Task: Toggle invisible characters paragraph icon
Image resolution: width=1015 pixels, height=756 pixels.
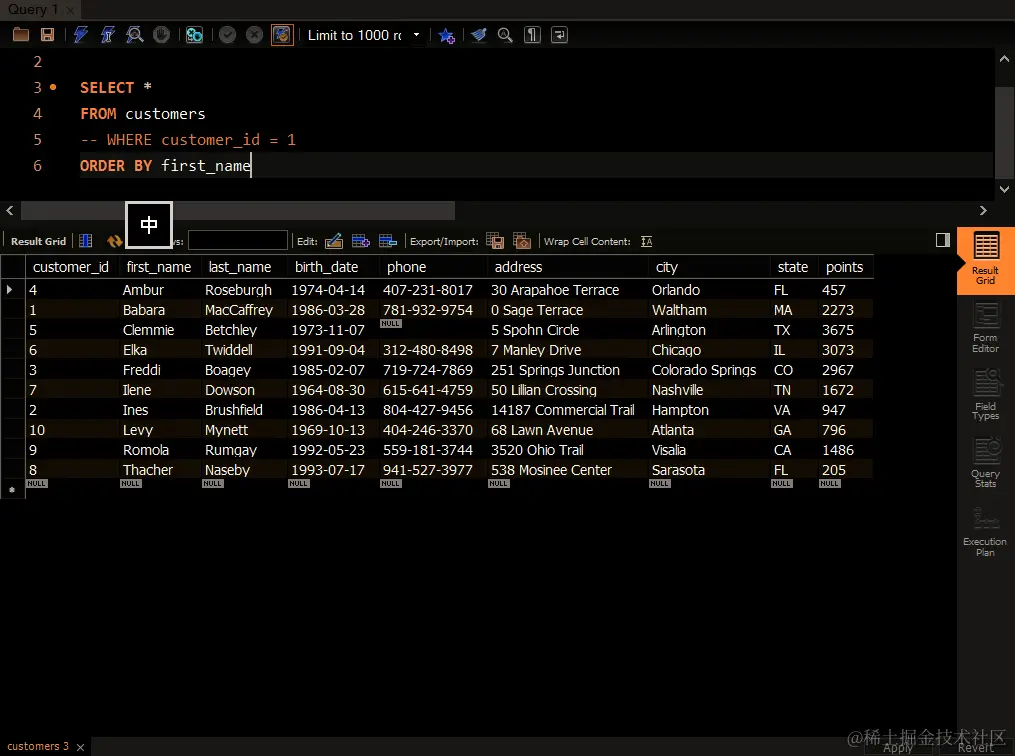Action: pyautogui.click(x=532, y=35)
